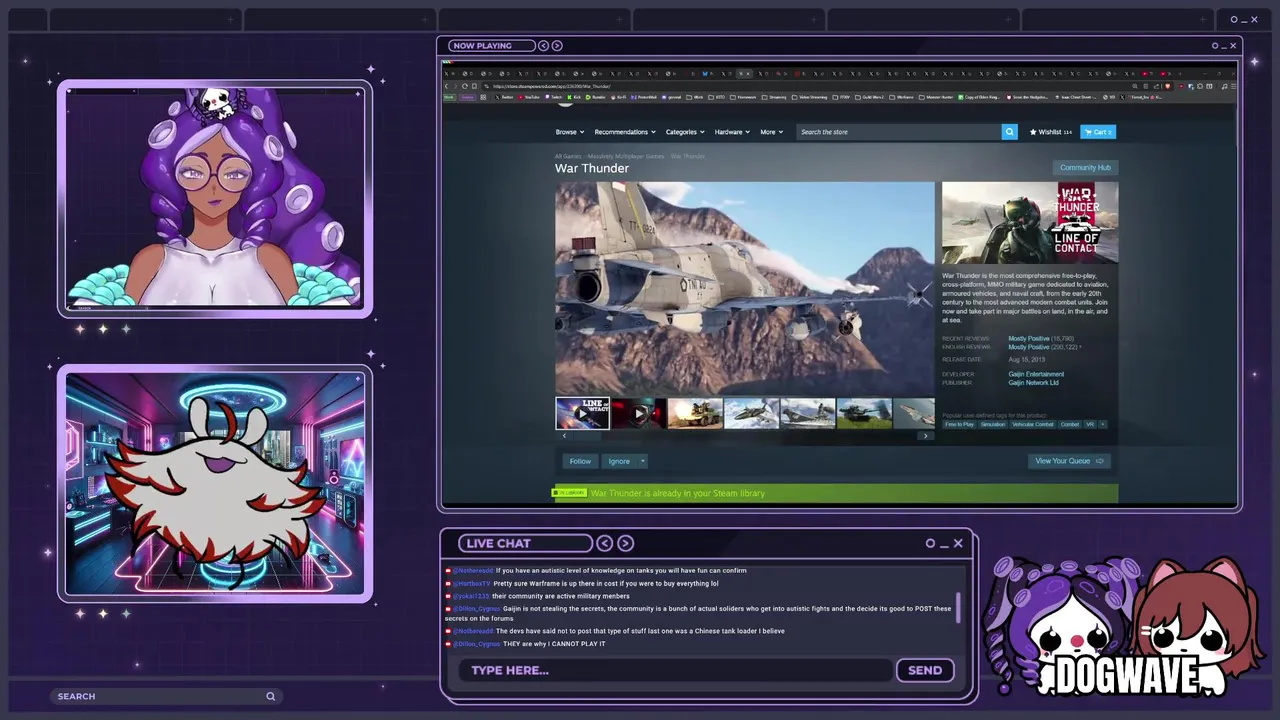Image resolution: width=1280 pixels, height=720 pixels.
Task: Click the Steam store search field
Action: pyautogui.click(x=899, y=132)
